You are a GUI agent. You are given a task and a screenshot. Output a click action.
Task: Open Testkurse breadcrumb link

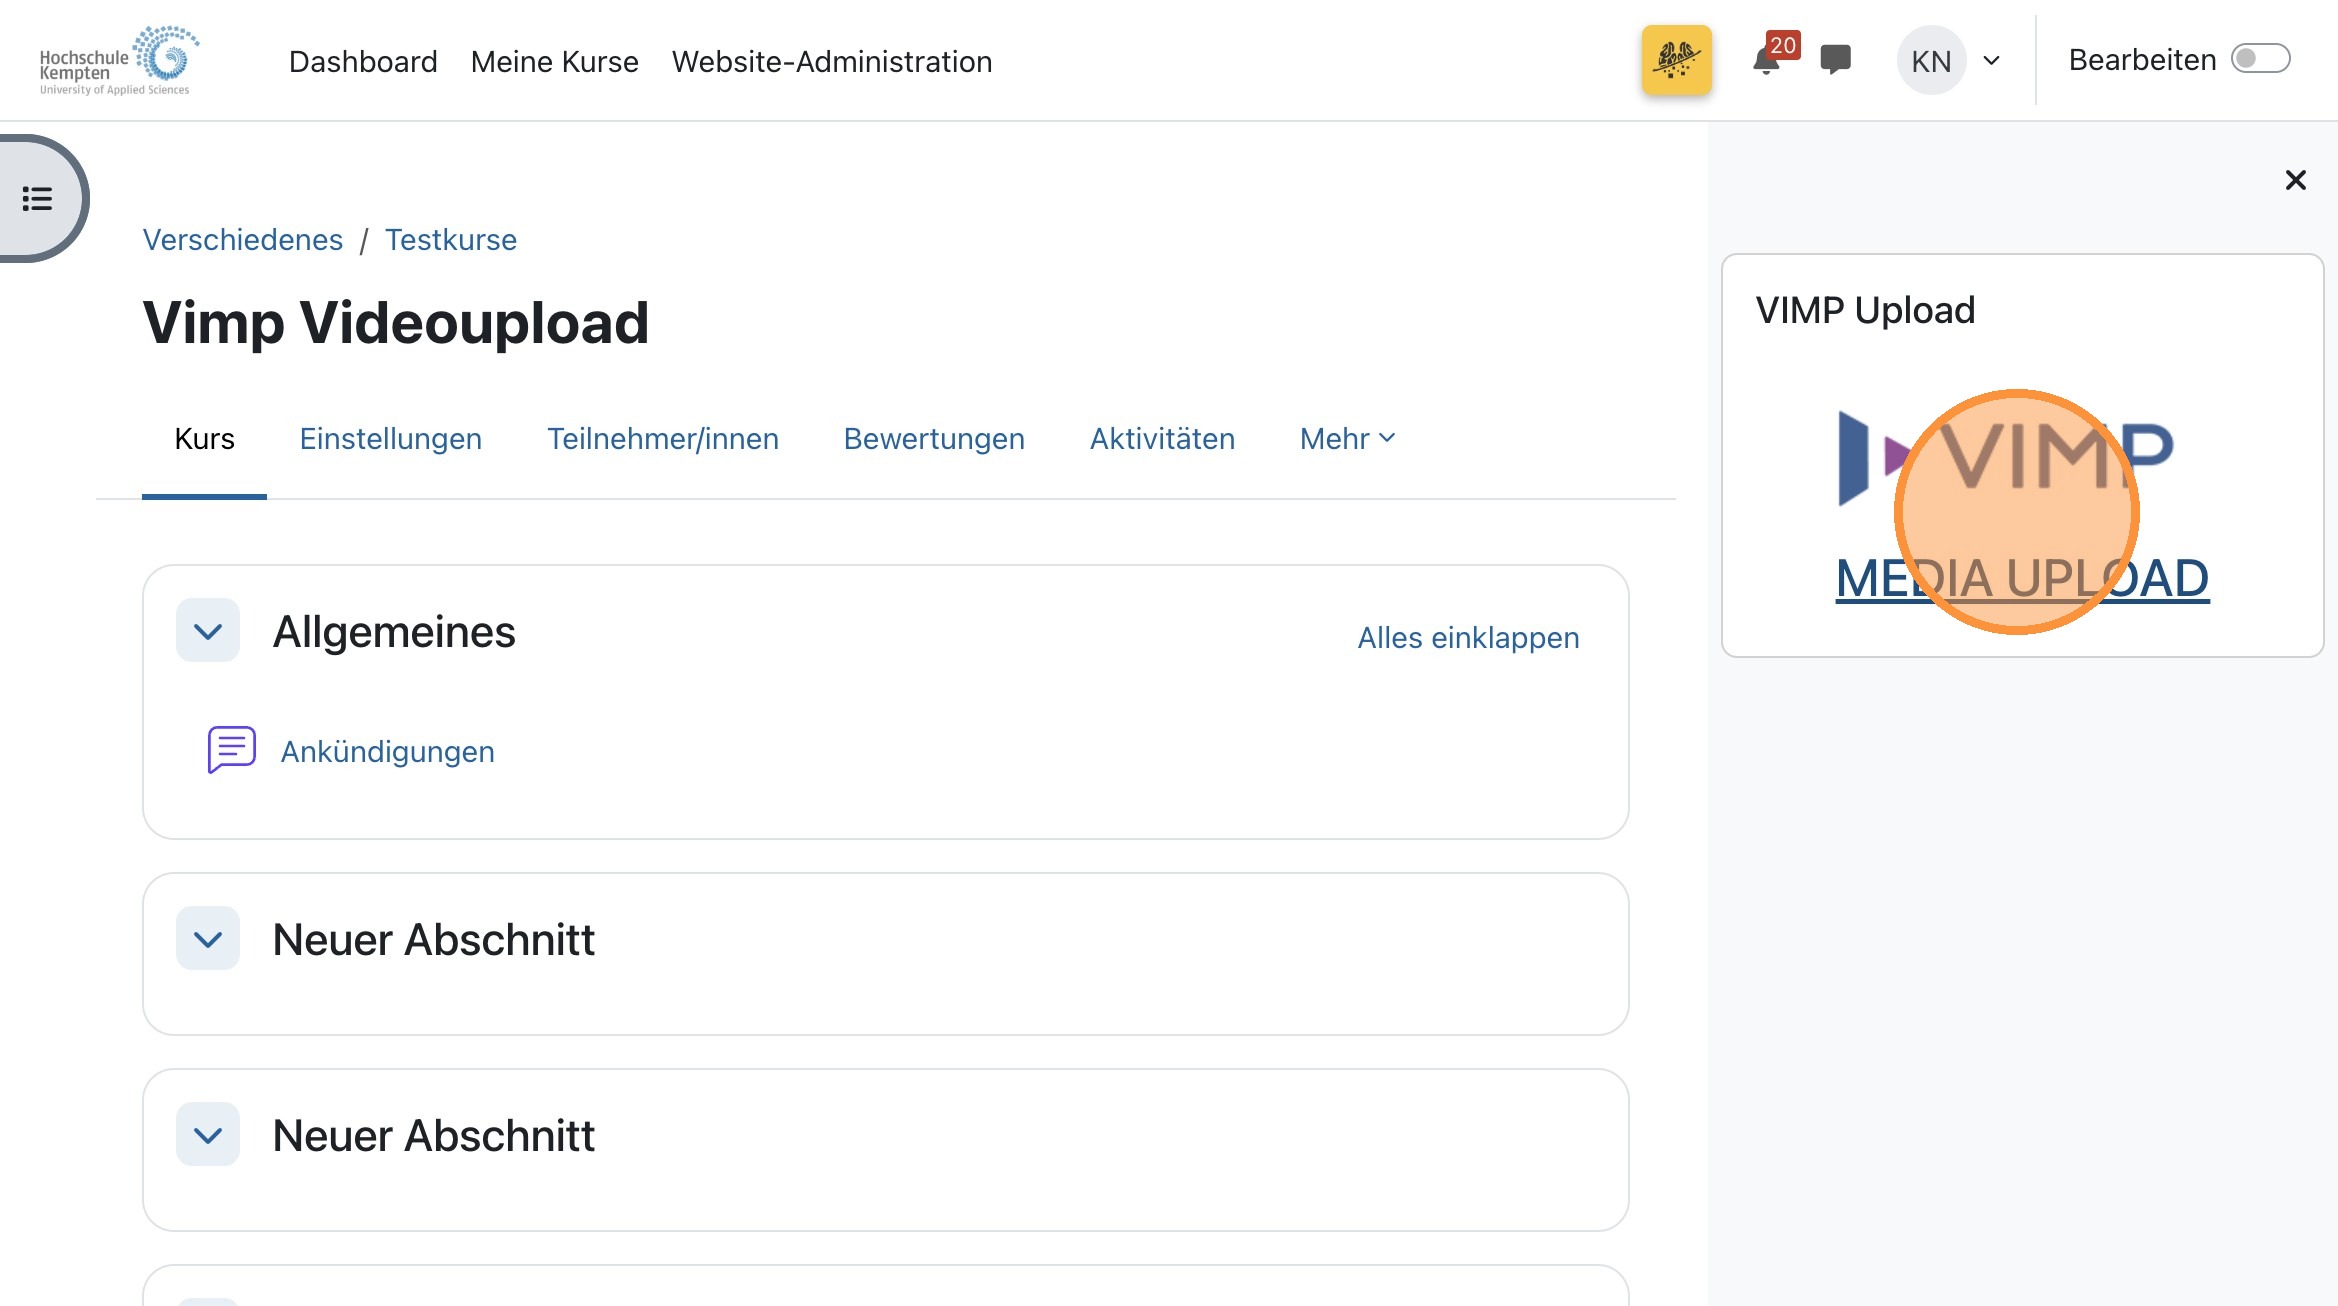coord(450,240)
